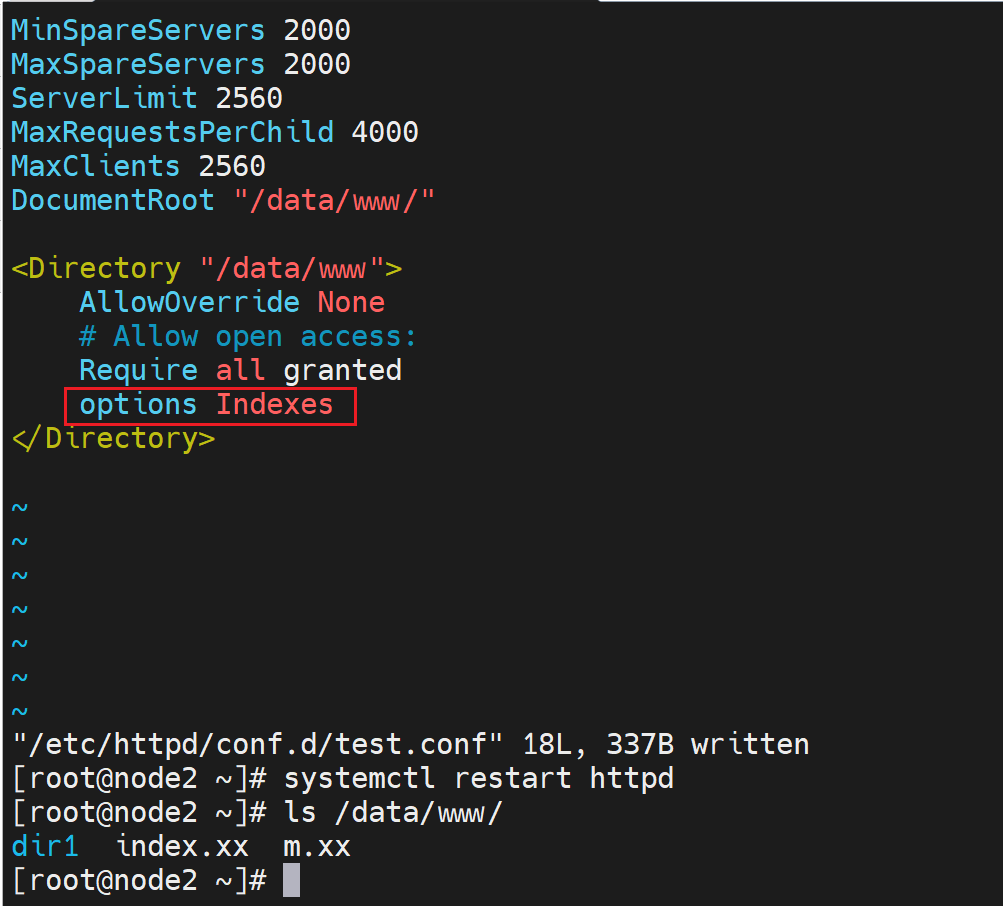Click the DocumentRoot keyword
Viewport: 1003px width, 906px height.
[112, 200]
